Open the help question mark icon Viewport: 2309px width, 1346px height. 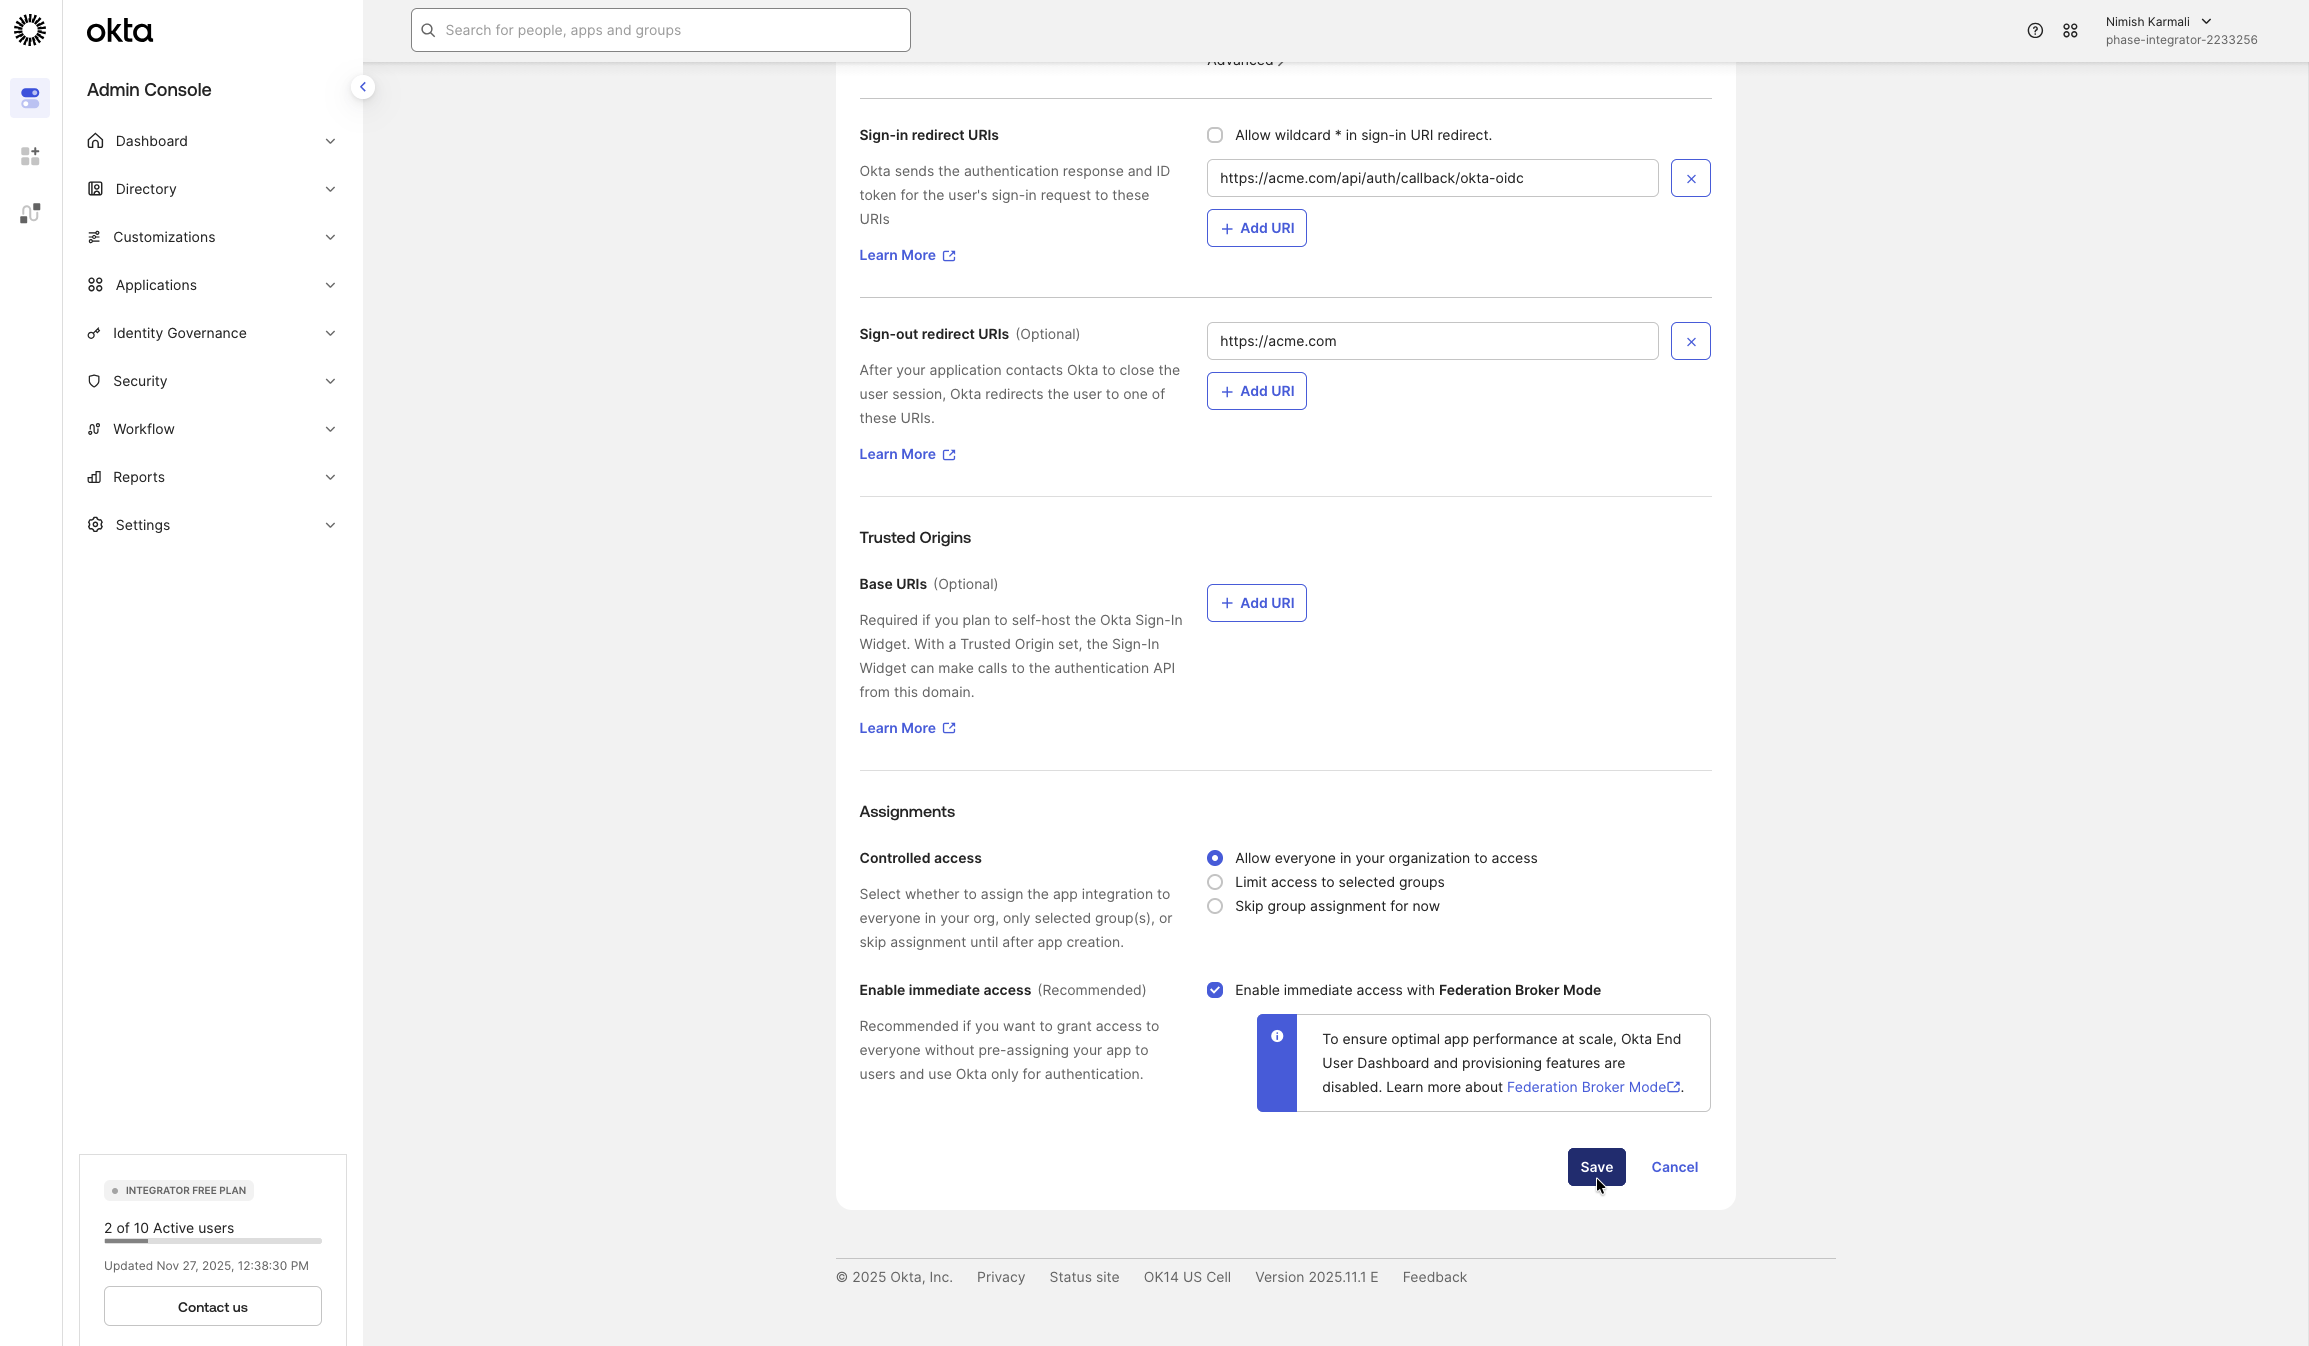click(x=2035, y=31)
